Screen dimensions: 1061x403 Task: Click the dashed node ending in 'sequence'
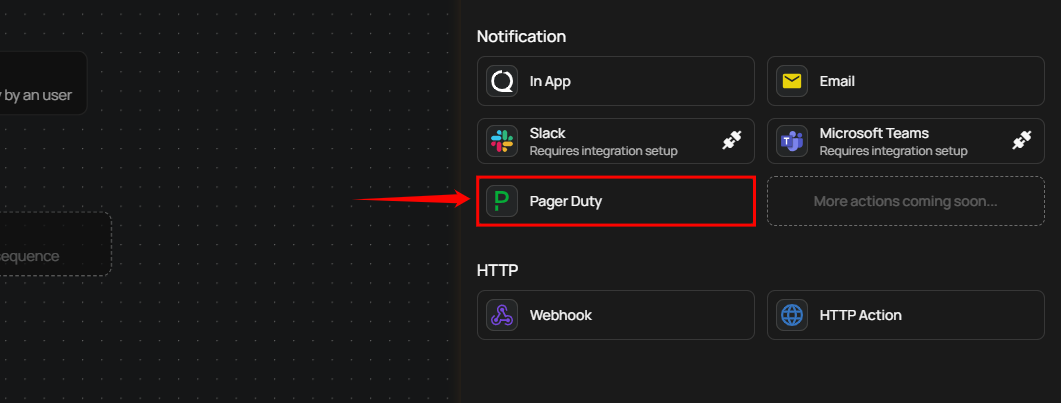55,244
